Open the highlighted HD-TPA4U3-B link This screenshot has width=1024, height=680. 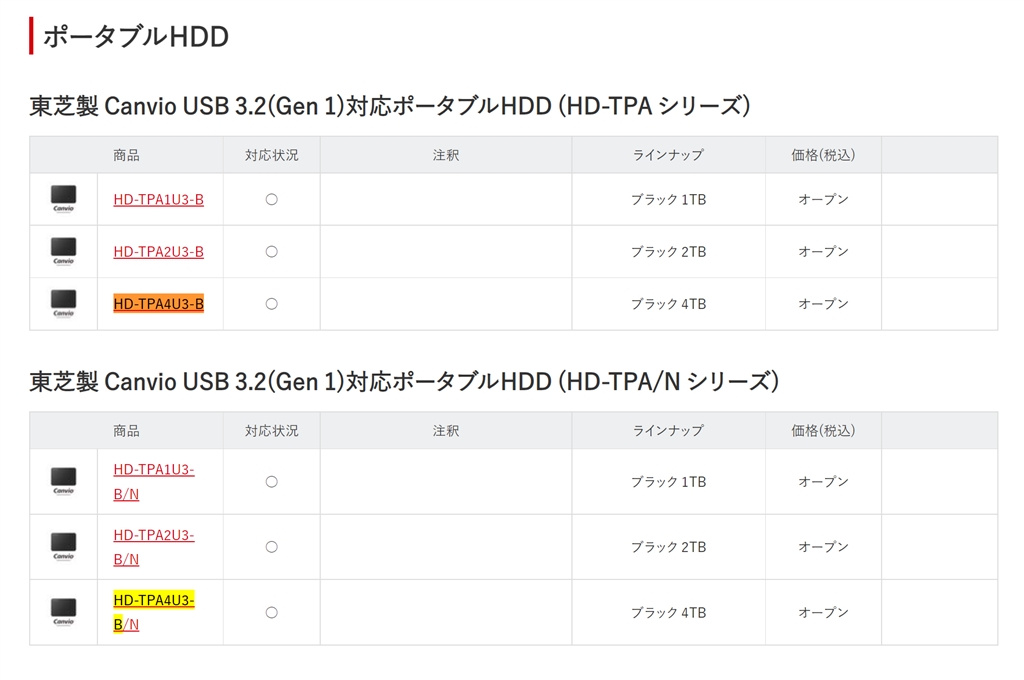pyautogui.click(x=158, y=304)
